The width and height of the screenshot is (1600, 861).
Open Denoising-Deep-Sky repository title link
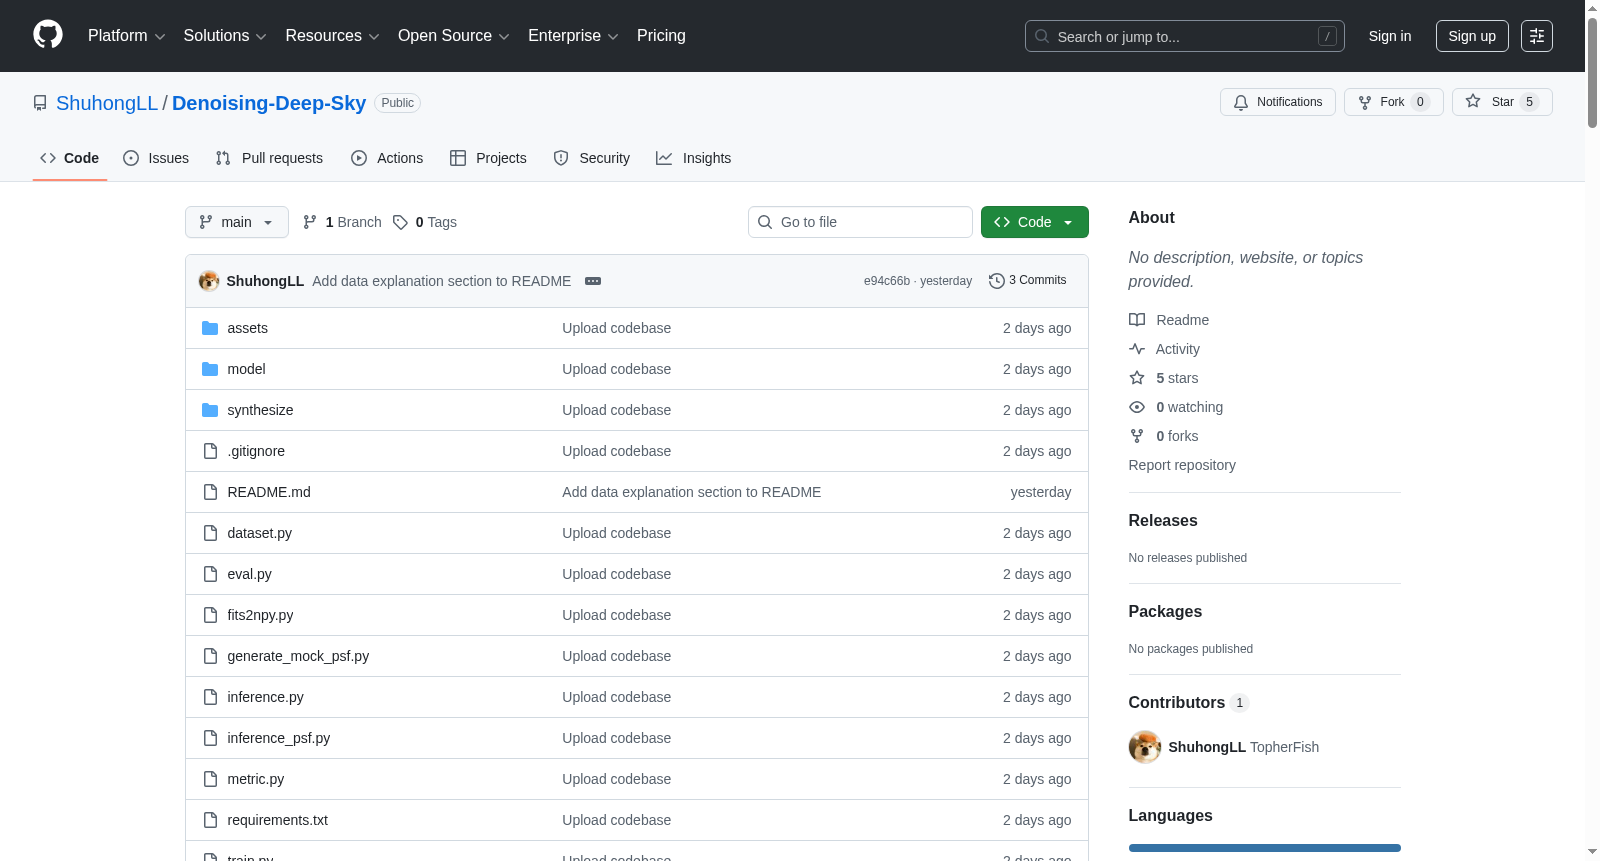point(269,103)
